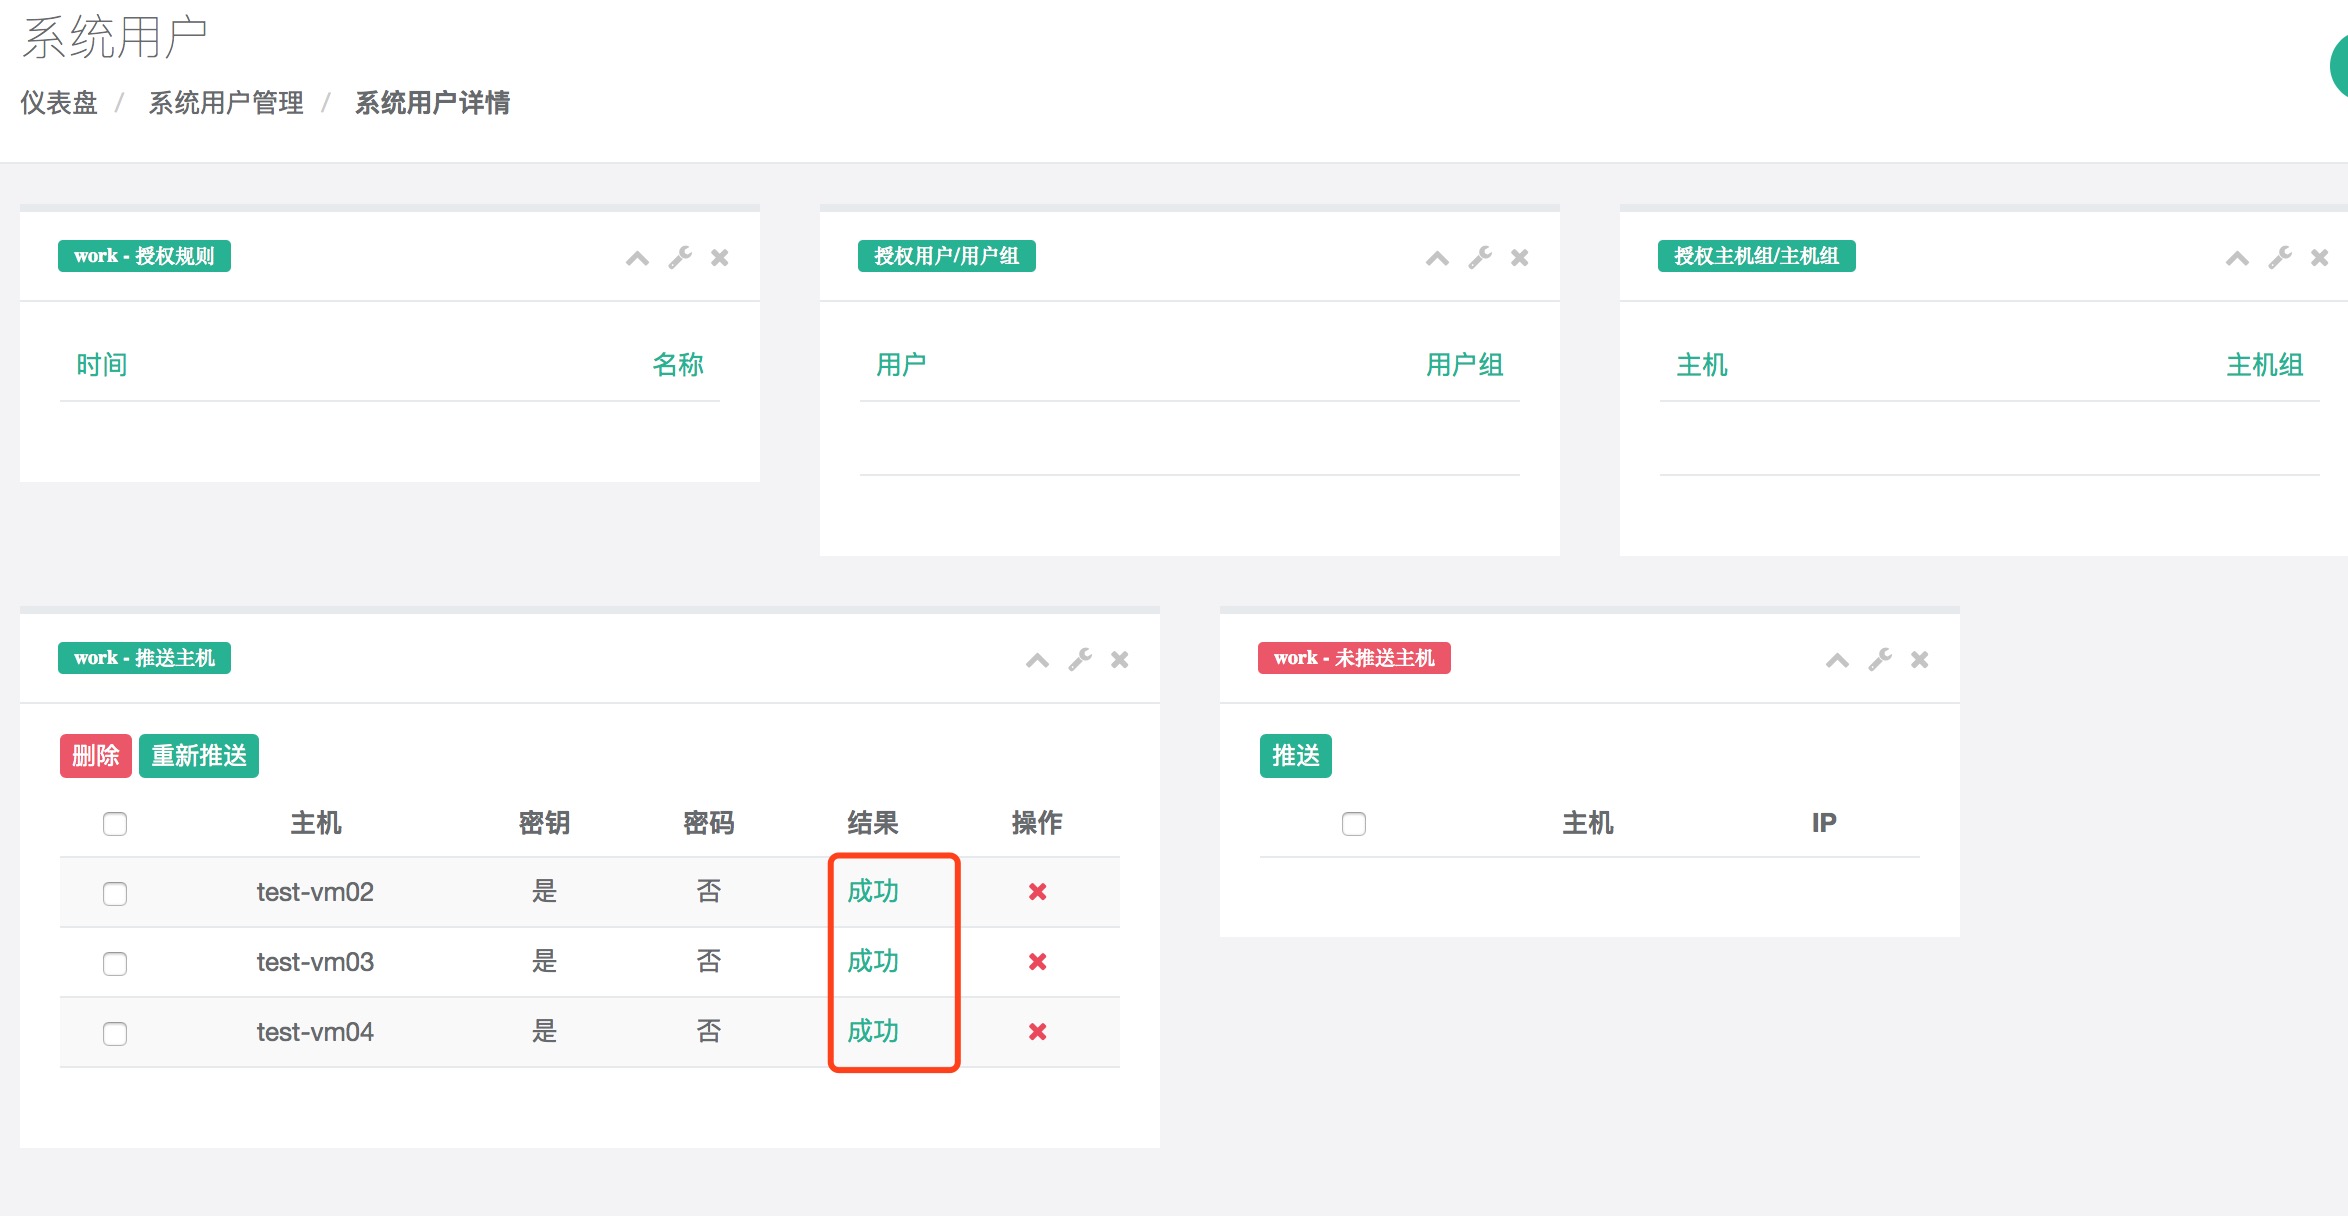Viewport: 2348px width, 1216px height.
Task: Remove test-vm03 with red X icon
Action: click(1037, 962)
